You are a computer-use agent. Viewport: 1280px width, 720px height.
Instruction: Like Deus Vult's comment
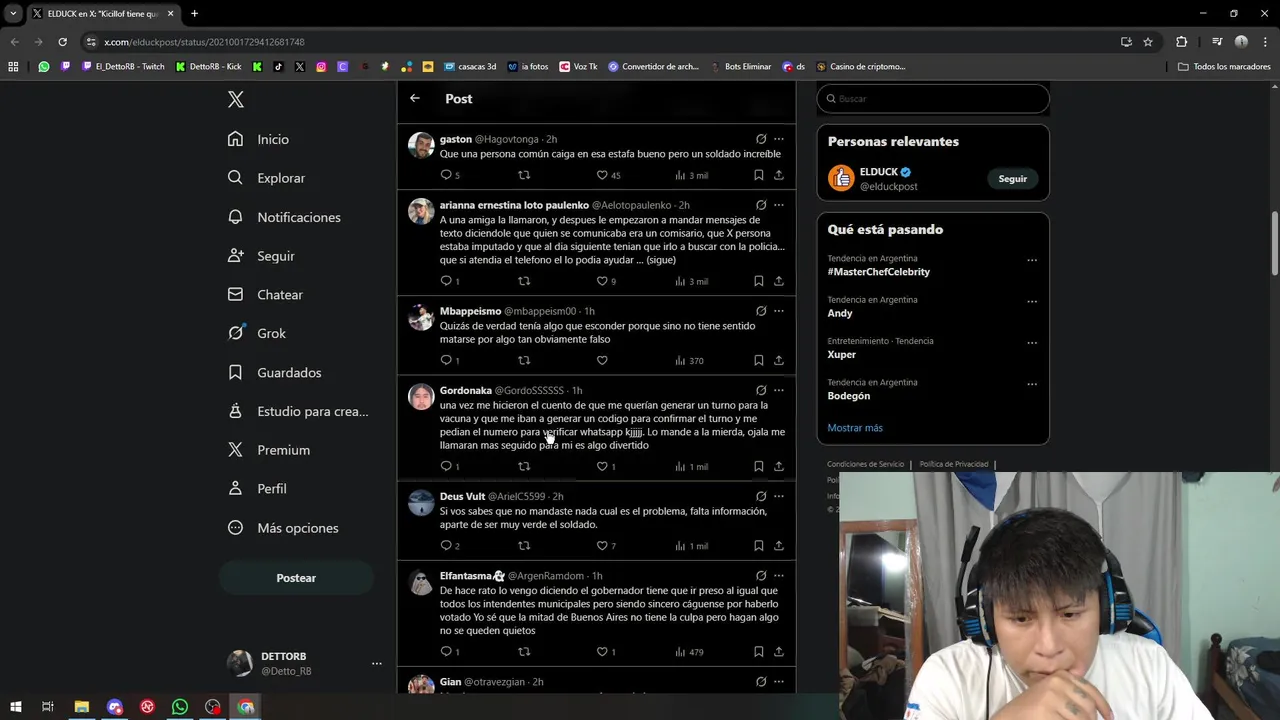tap(602, 546)
